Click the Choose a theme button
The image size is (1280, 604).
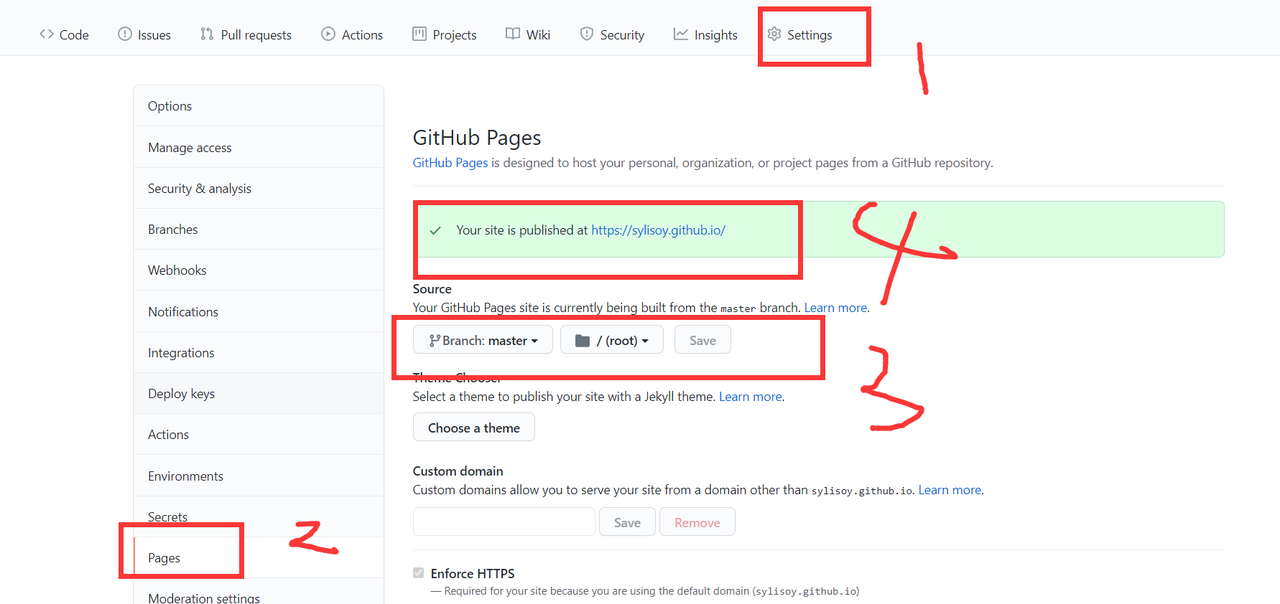coord(474,428)
